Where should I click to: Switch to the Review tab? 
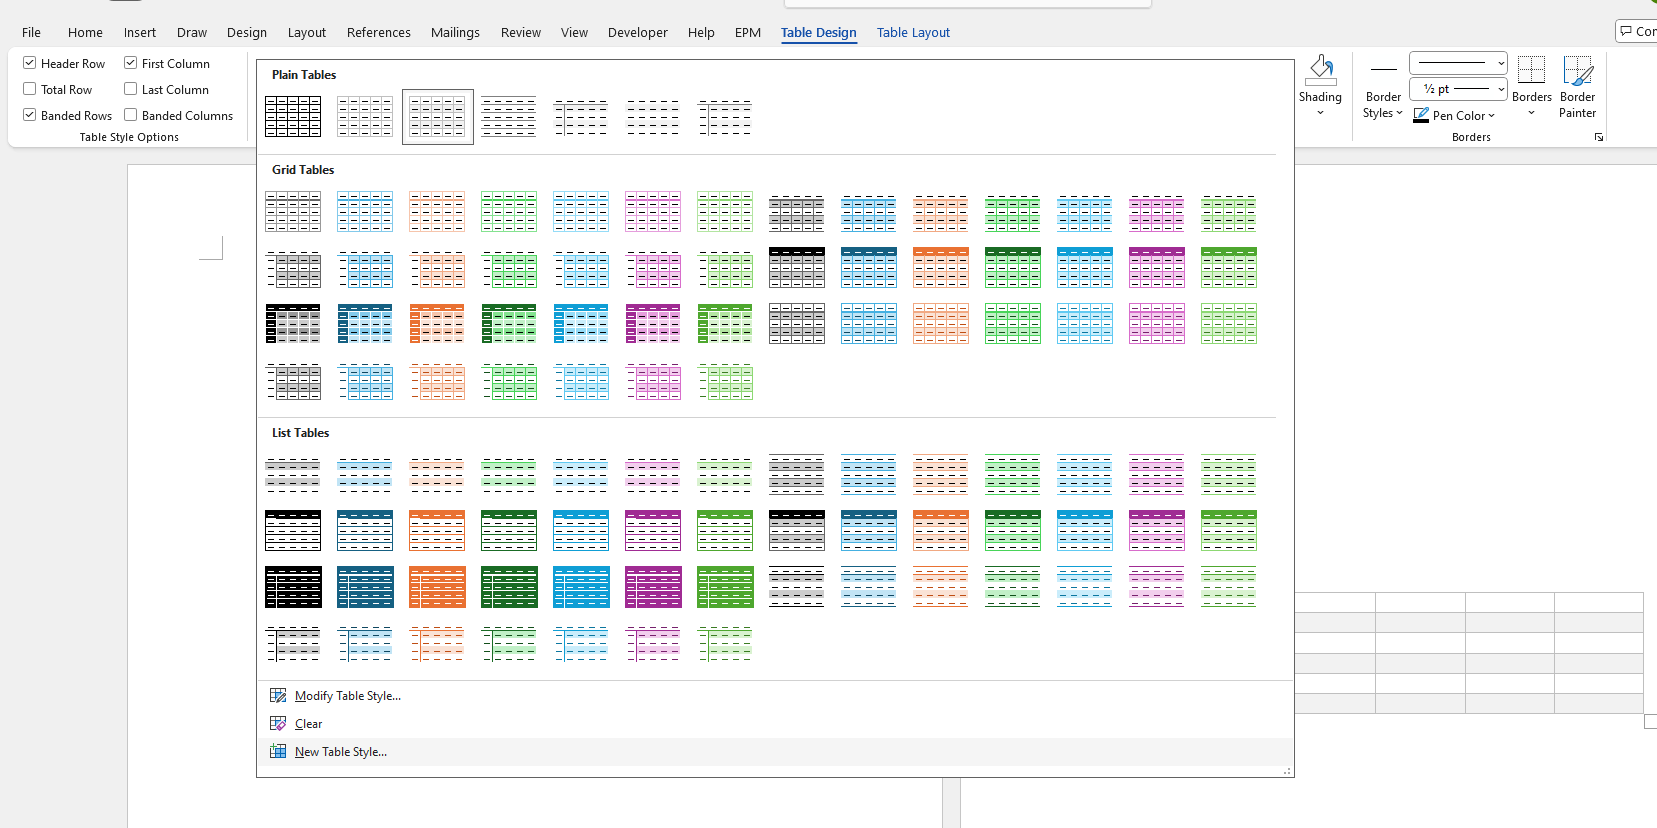(521, 32)
